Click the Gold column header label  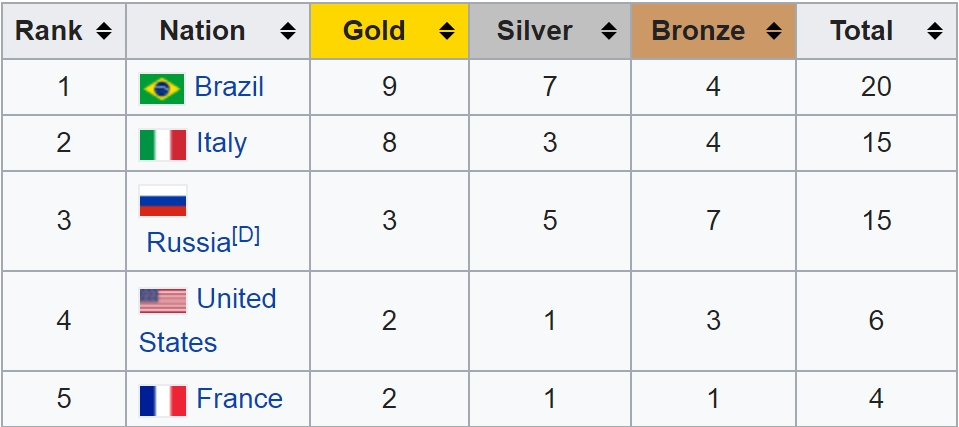(x=374, y=31)
